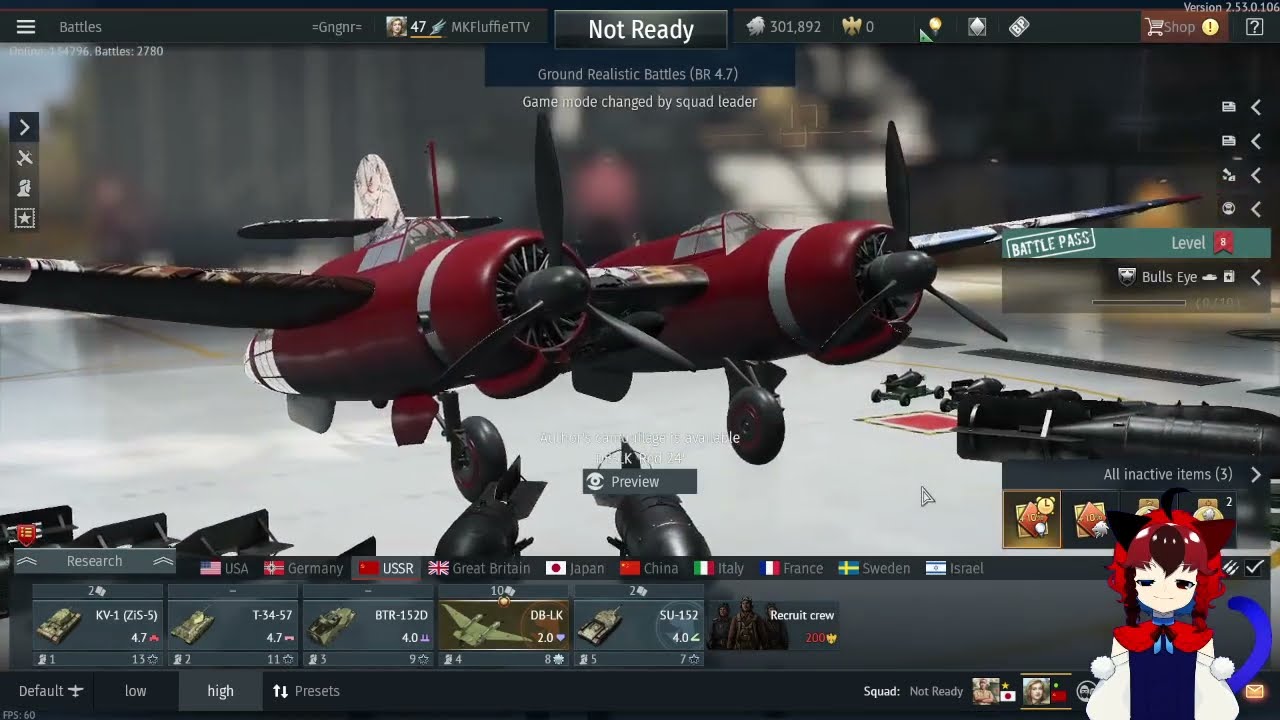
Task: Click the Preview camouflage button
Action: [640, 482]
